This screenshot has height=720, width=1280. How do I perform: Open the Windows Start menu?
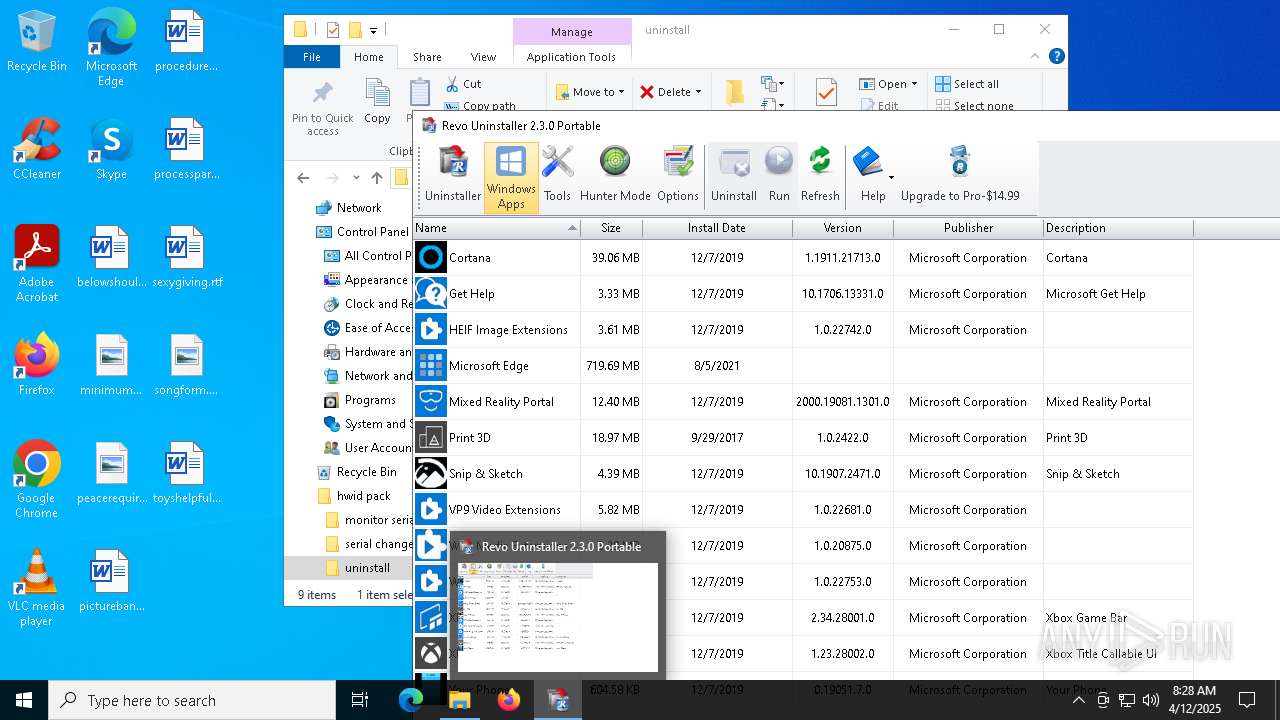[x=24, y=700]
